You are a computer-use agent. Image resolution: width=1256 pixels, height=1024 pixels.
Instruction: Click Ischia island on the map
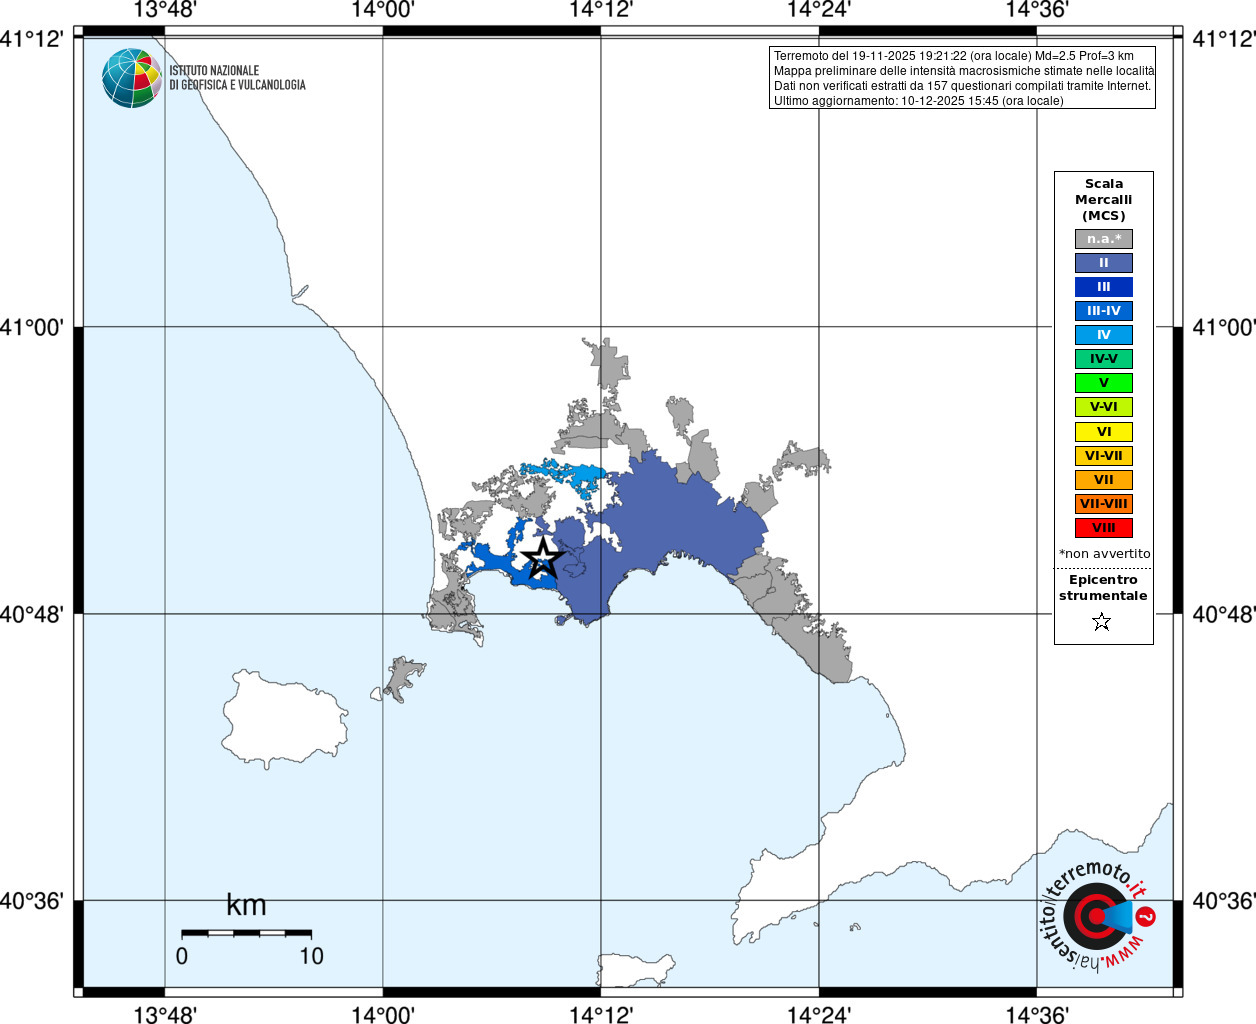tap(283, 718)
